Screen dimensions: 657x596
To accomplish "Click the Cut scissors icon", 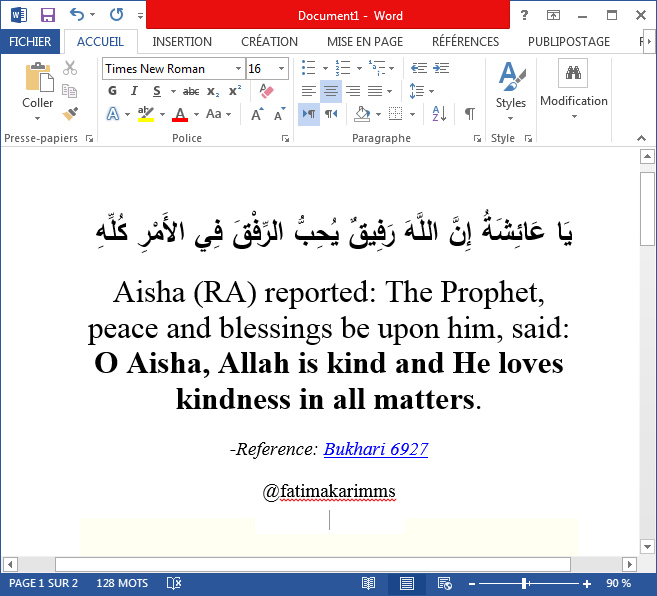I will (x=70, y=67).
